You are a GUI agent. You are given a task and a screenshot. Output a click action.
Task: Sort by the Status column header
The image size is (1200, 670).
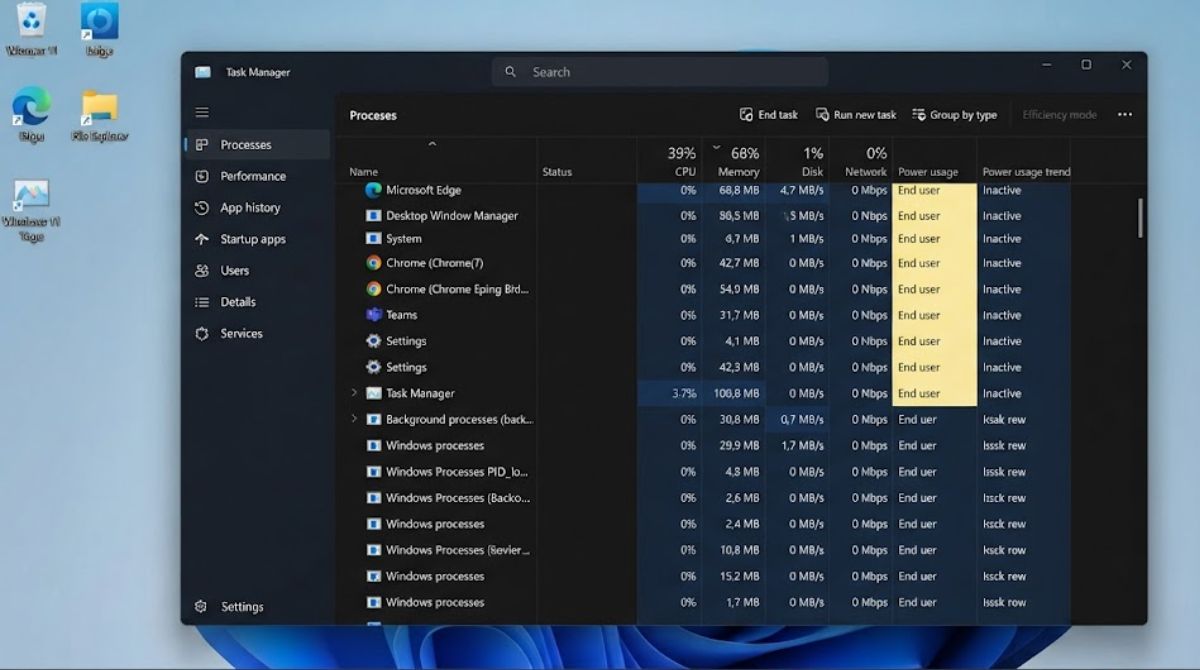tap(557, 172)
